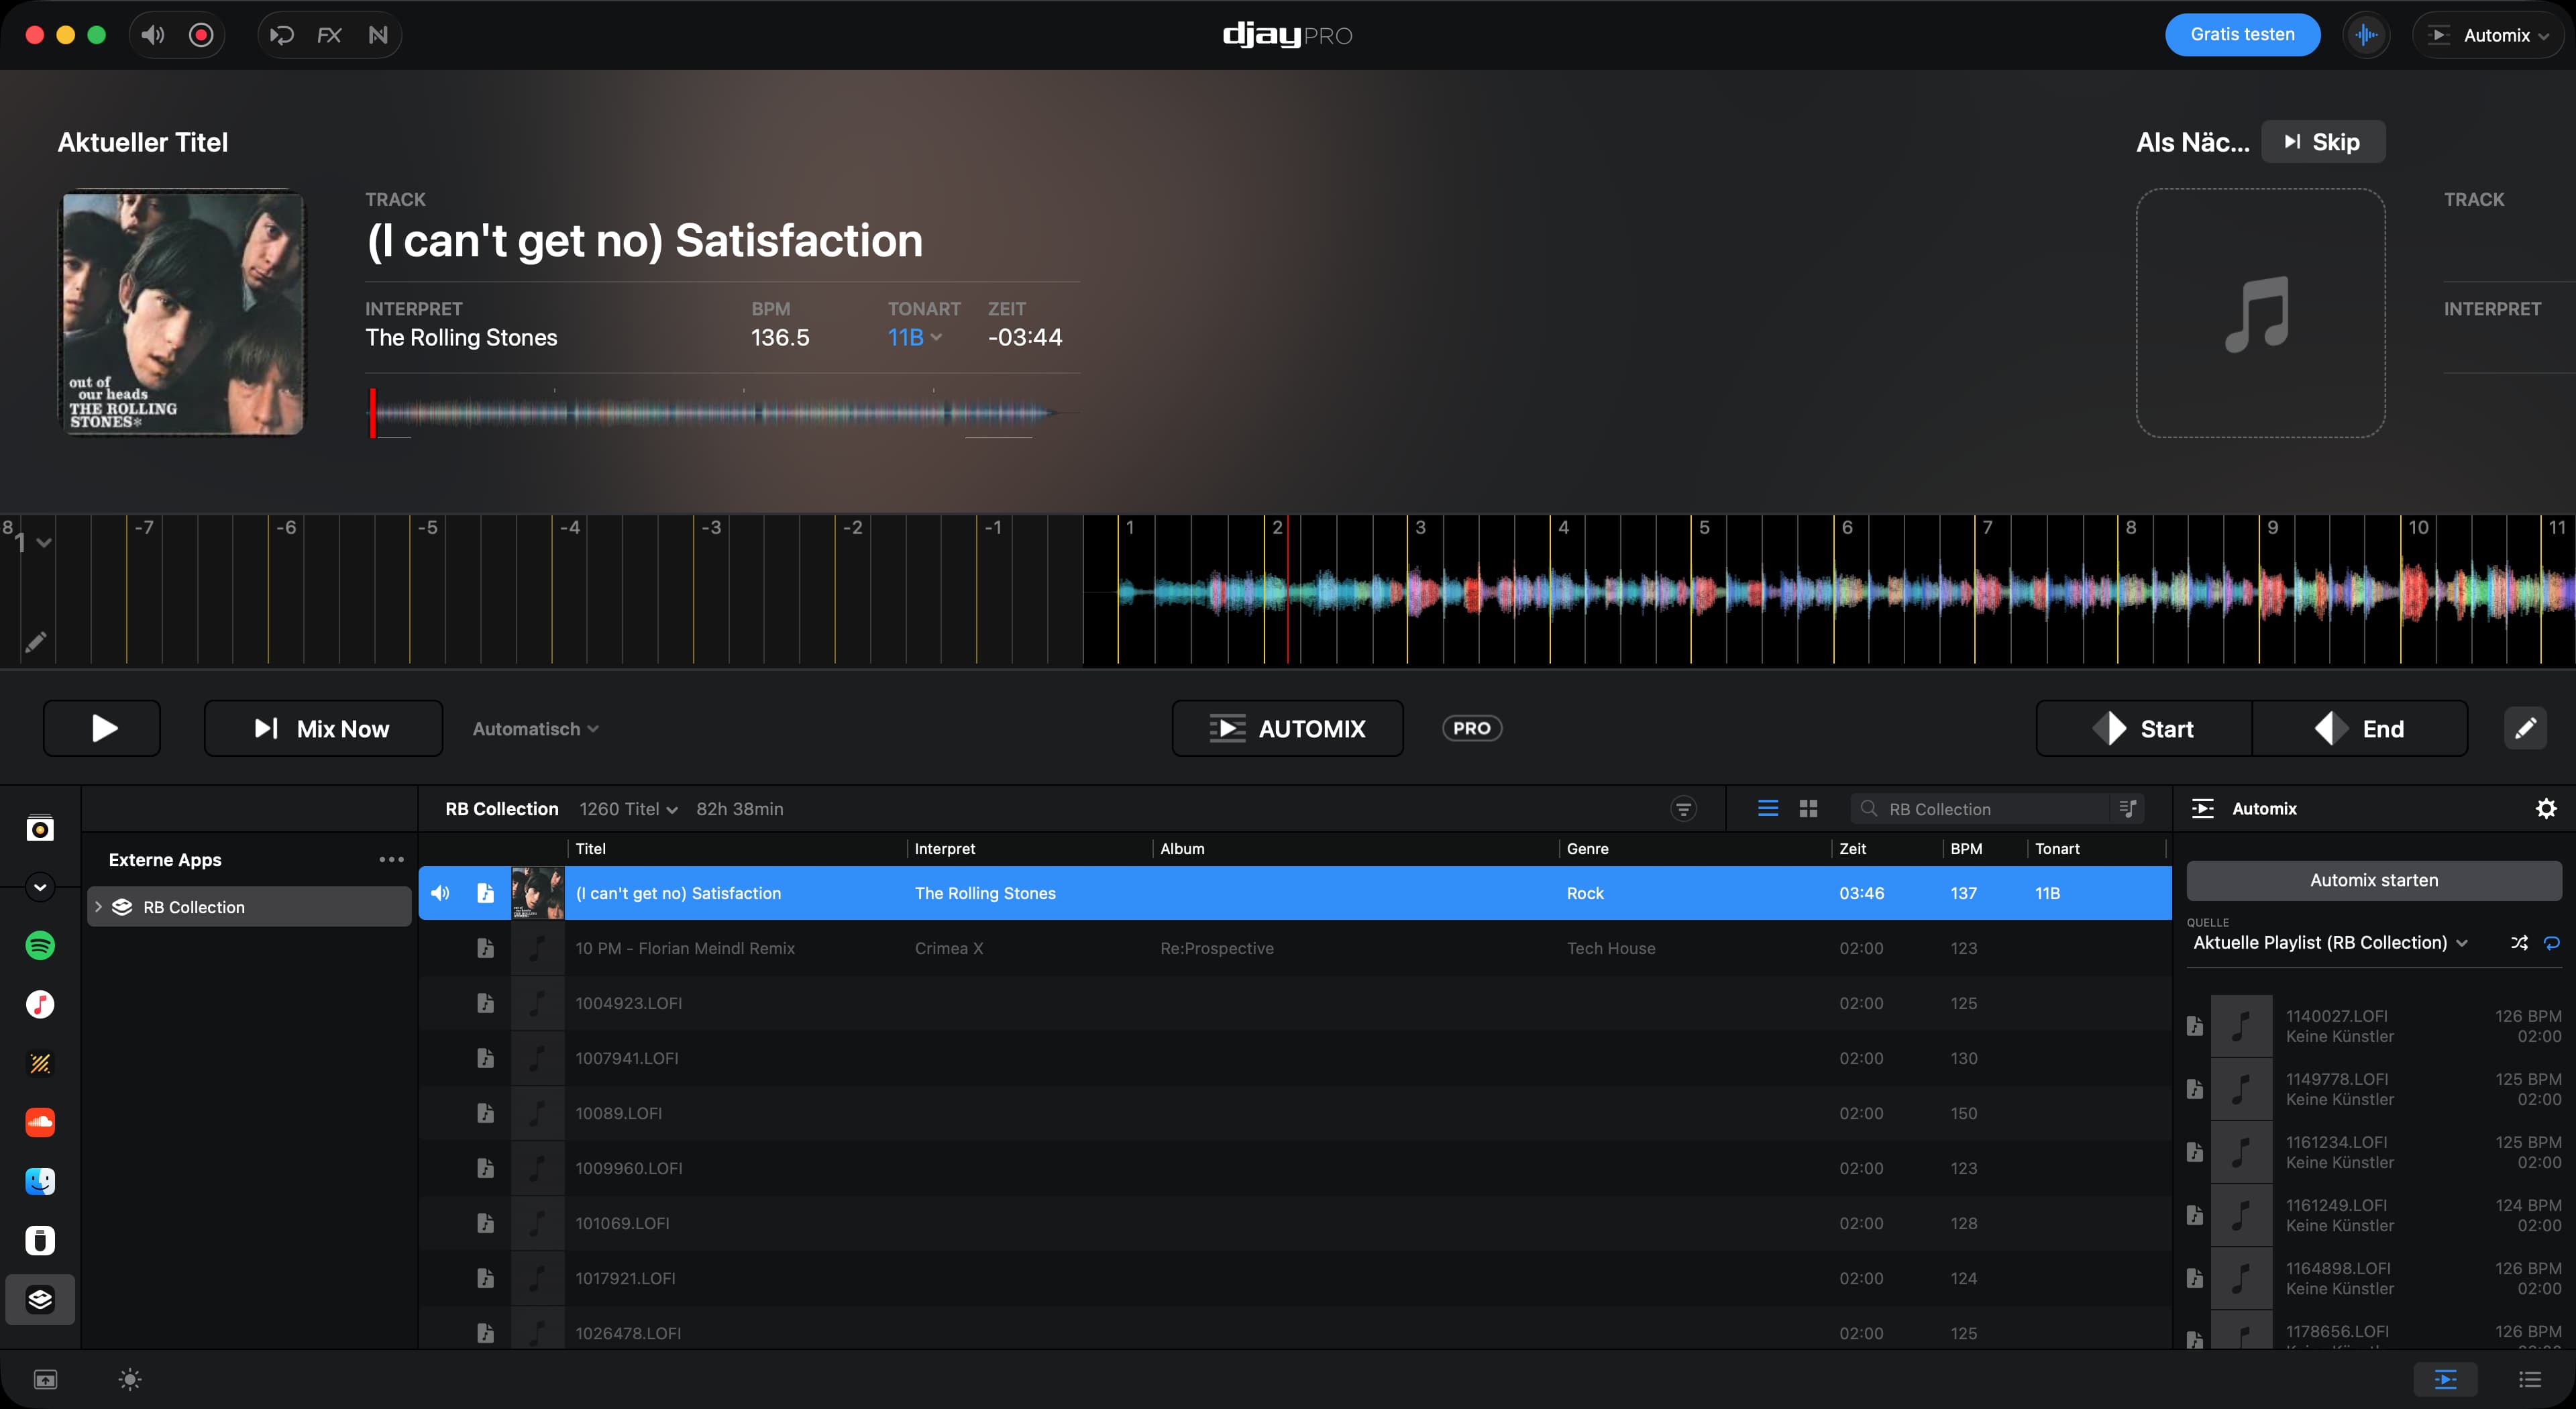The width and height of the screenshot is (2576, 1409).
Task: Click the edit pencil next to End
Action: 2525,728
